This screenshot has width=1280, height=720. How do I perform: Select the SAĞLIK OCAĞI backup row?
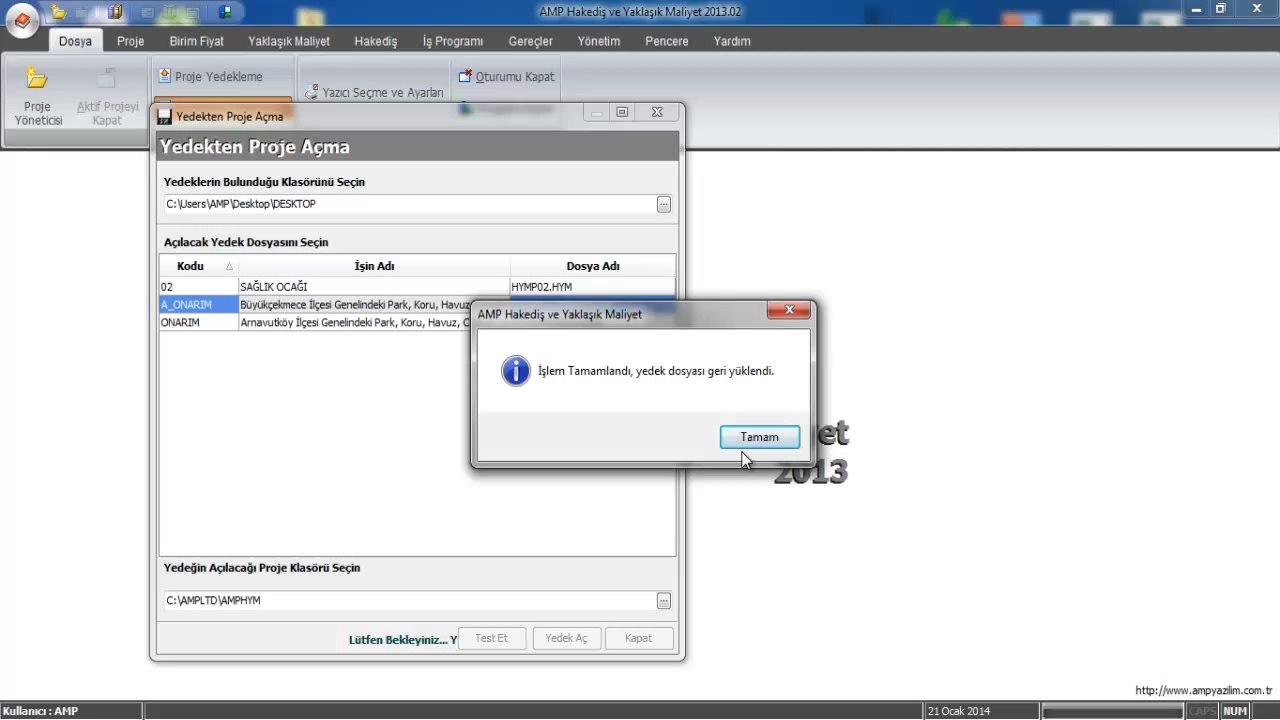[417, 287]
